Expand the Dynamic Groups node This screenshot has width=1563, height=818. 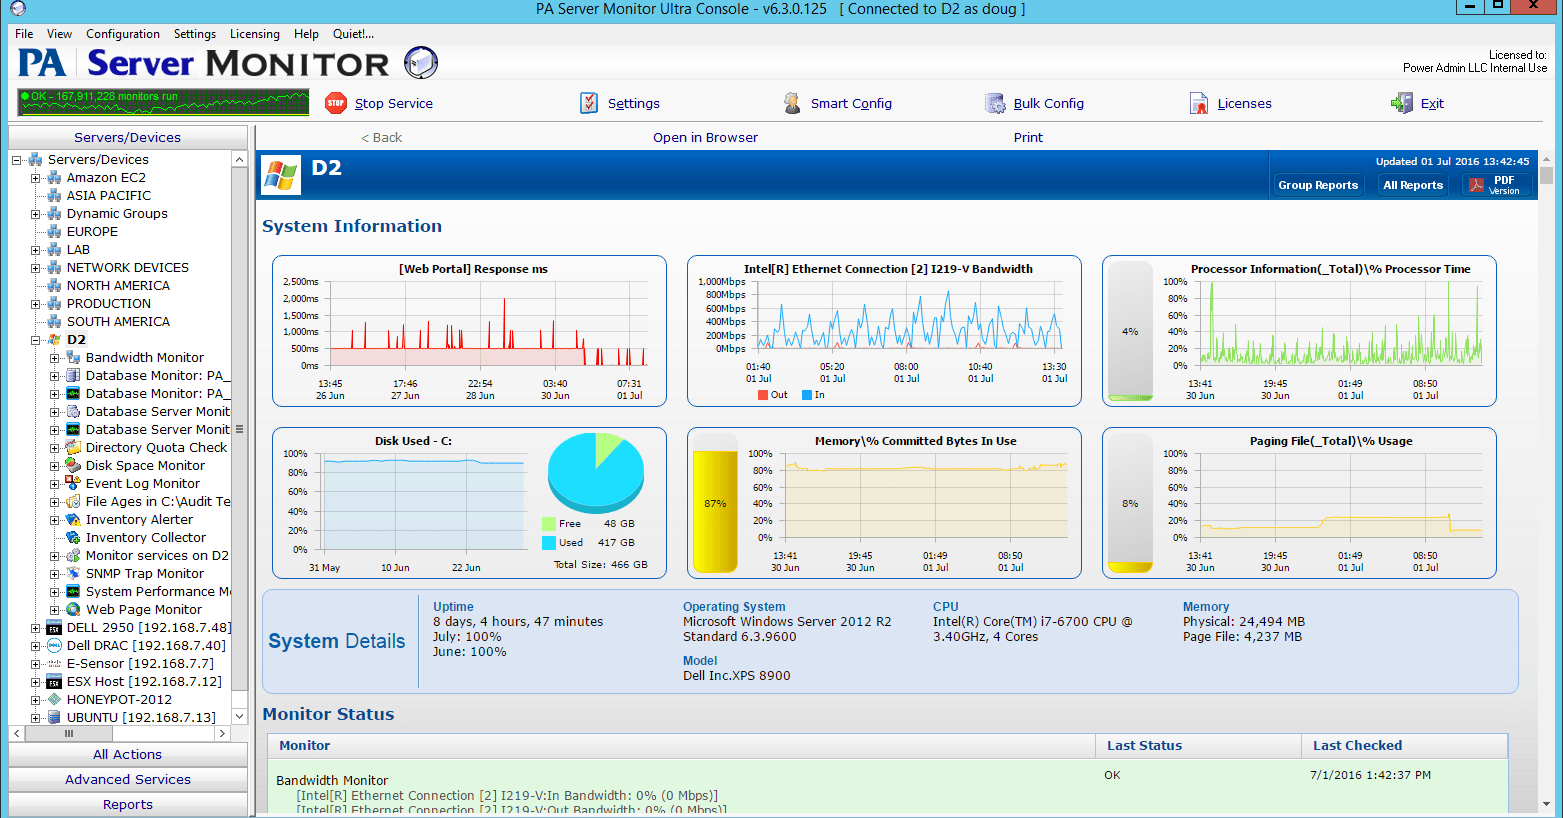point(36,214)
